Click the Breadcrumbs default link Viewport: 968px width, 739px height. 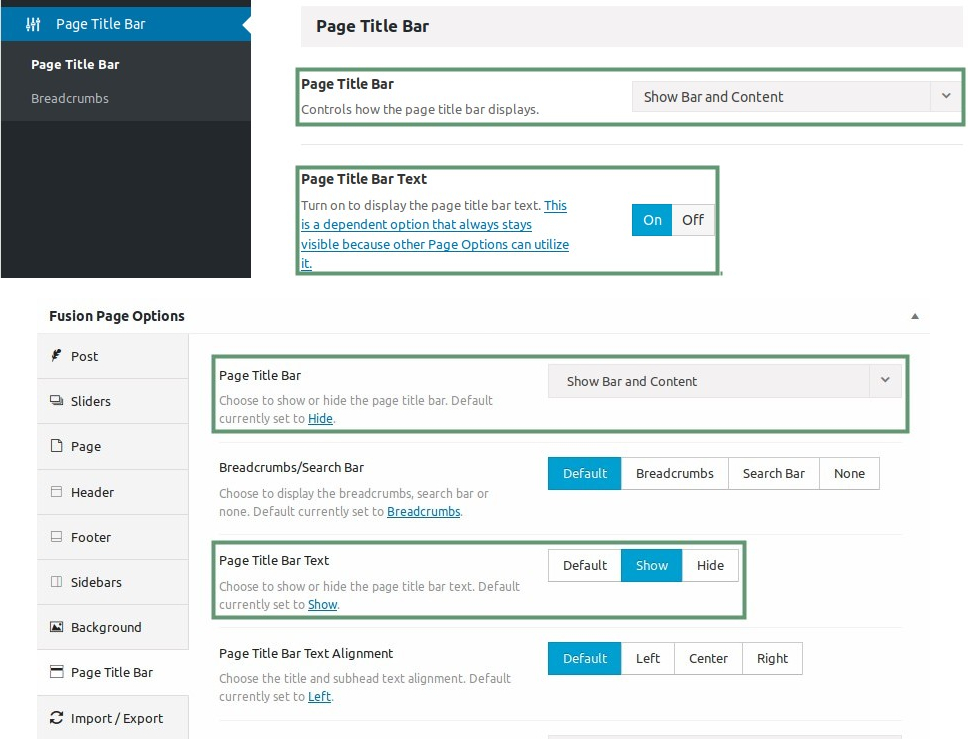[424, 512]
